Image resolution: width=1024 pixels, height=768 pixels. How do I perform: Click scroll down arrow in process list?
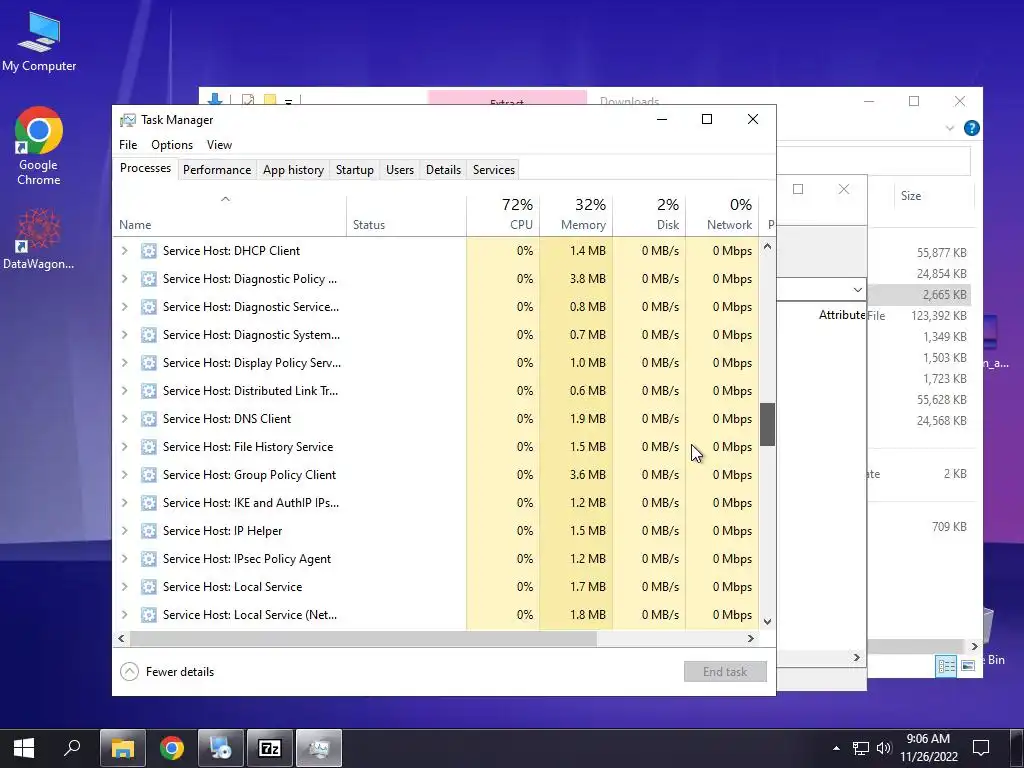click(767, 622)
